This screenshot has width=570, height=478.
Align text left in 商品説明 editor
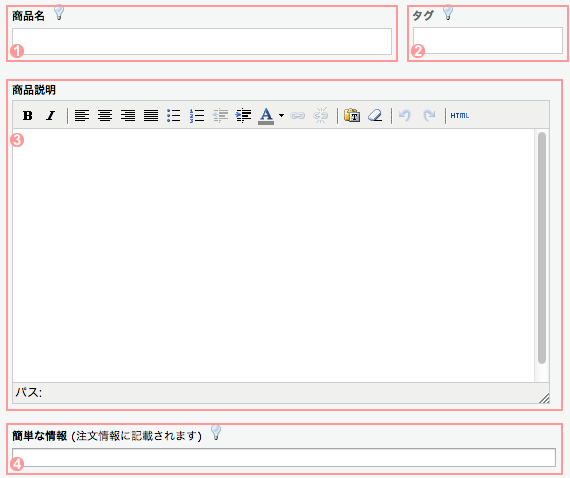pos(82,116)
